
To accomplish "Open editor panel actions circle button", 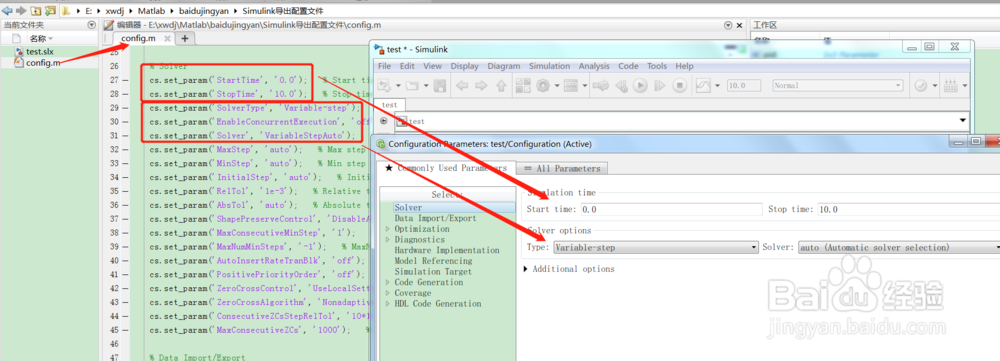I will pyautogui.click(x=728, y=25).
